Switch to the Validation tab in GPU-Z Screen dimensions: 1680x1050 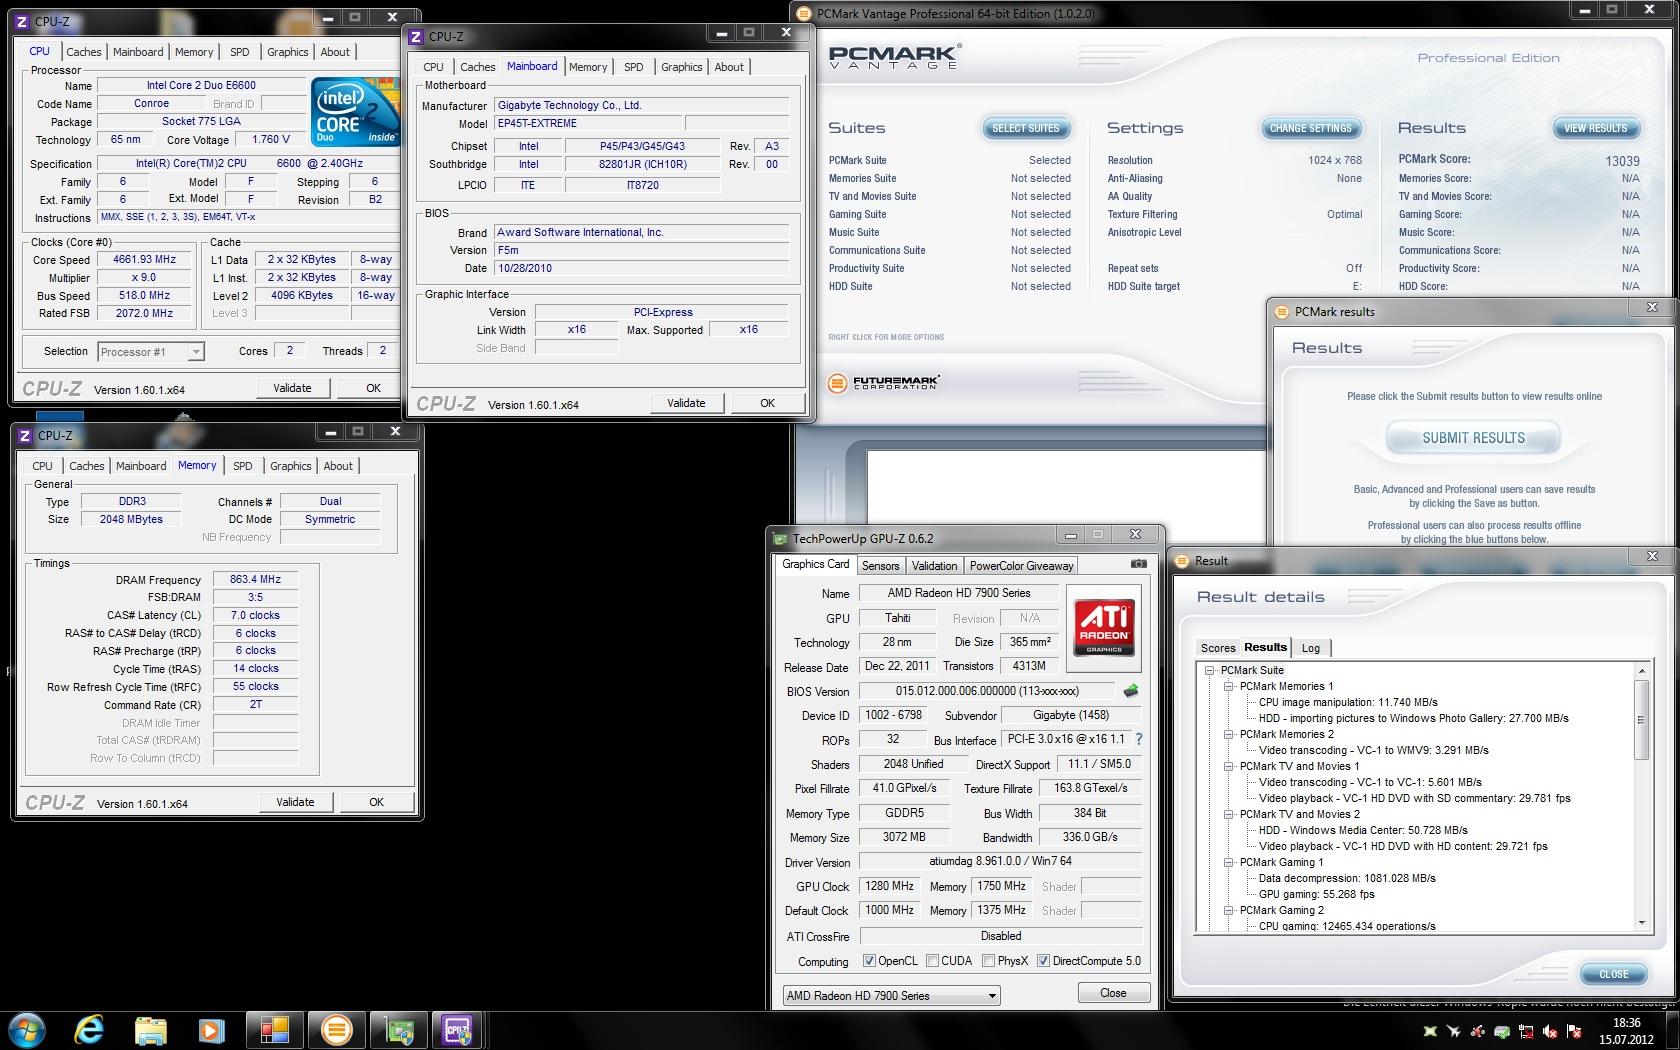[x=934, y=566]
